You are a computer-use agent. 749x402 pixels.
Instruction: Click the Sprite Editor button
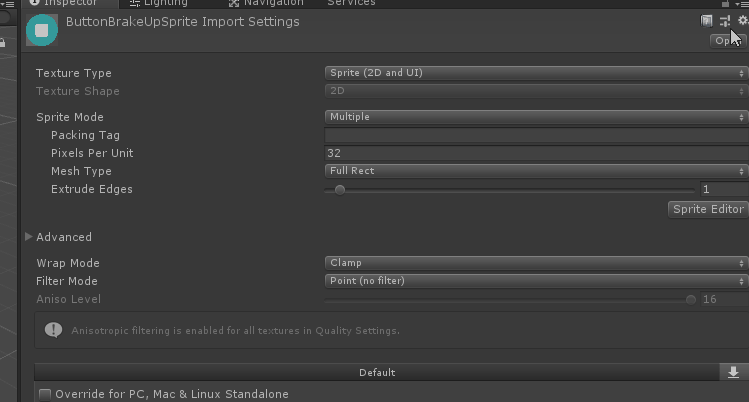pos(708,209)
